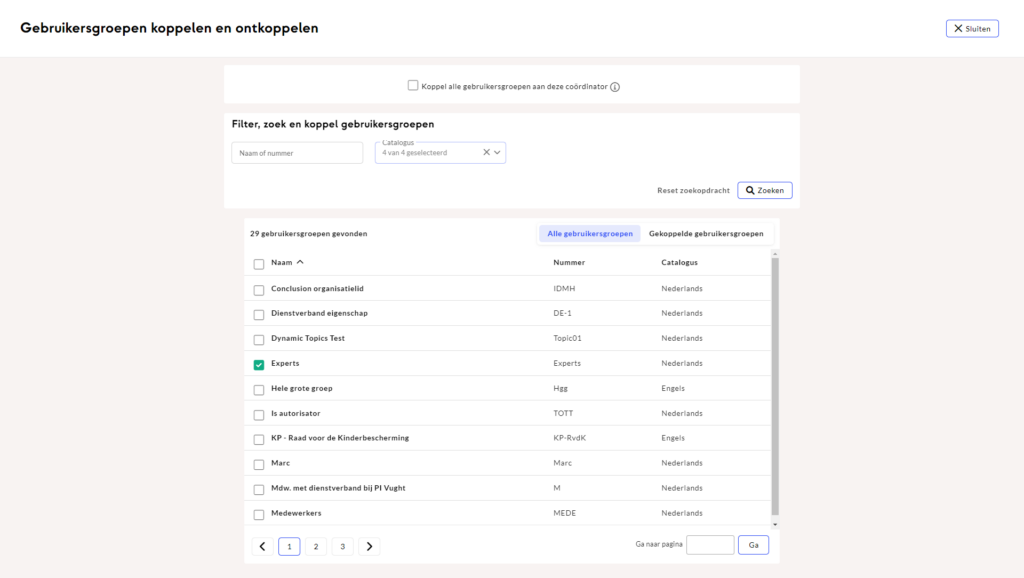Uncheck the Experts user group

point(259,364)
